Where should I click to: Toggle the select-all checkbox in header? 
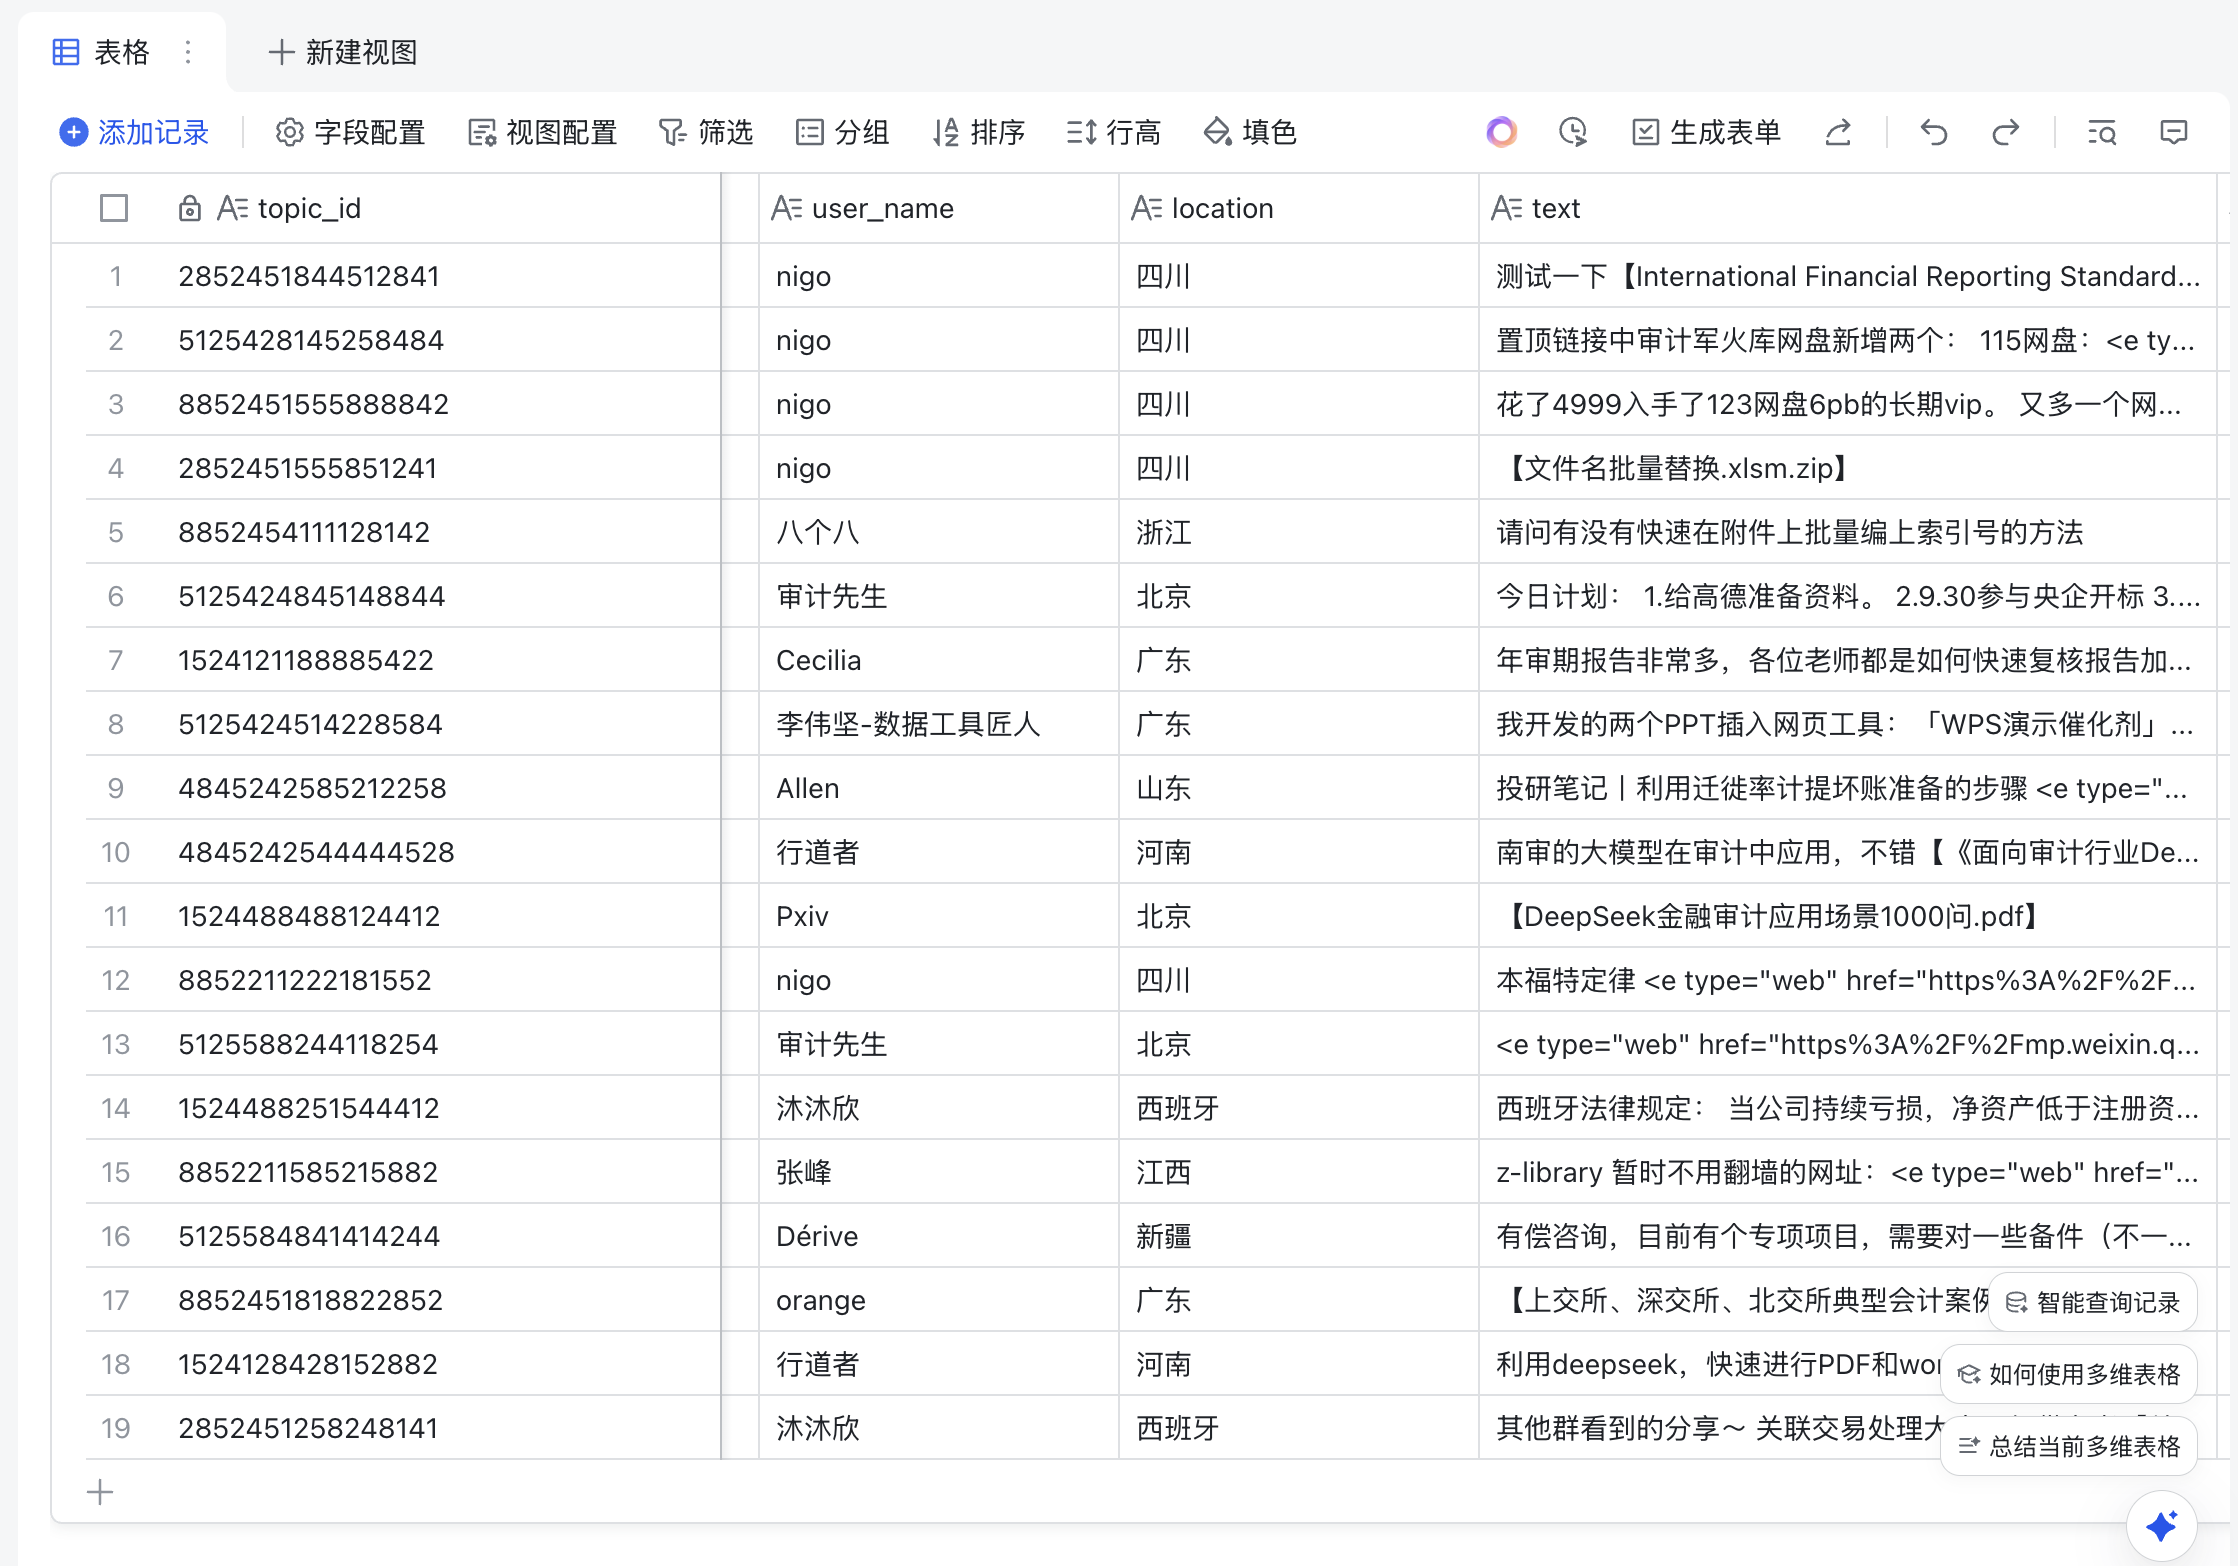[x=114, y=208]
